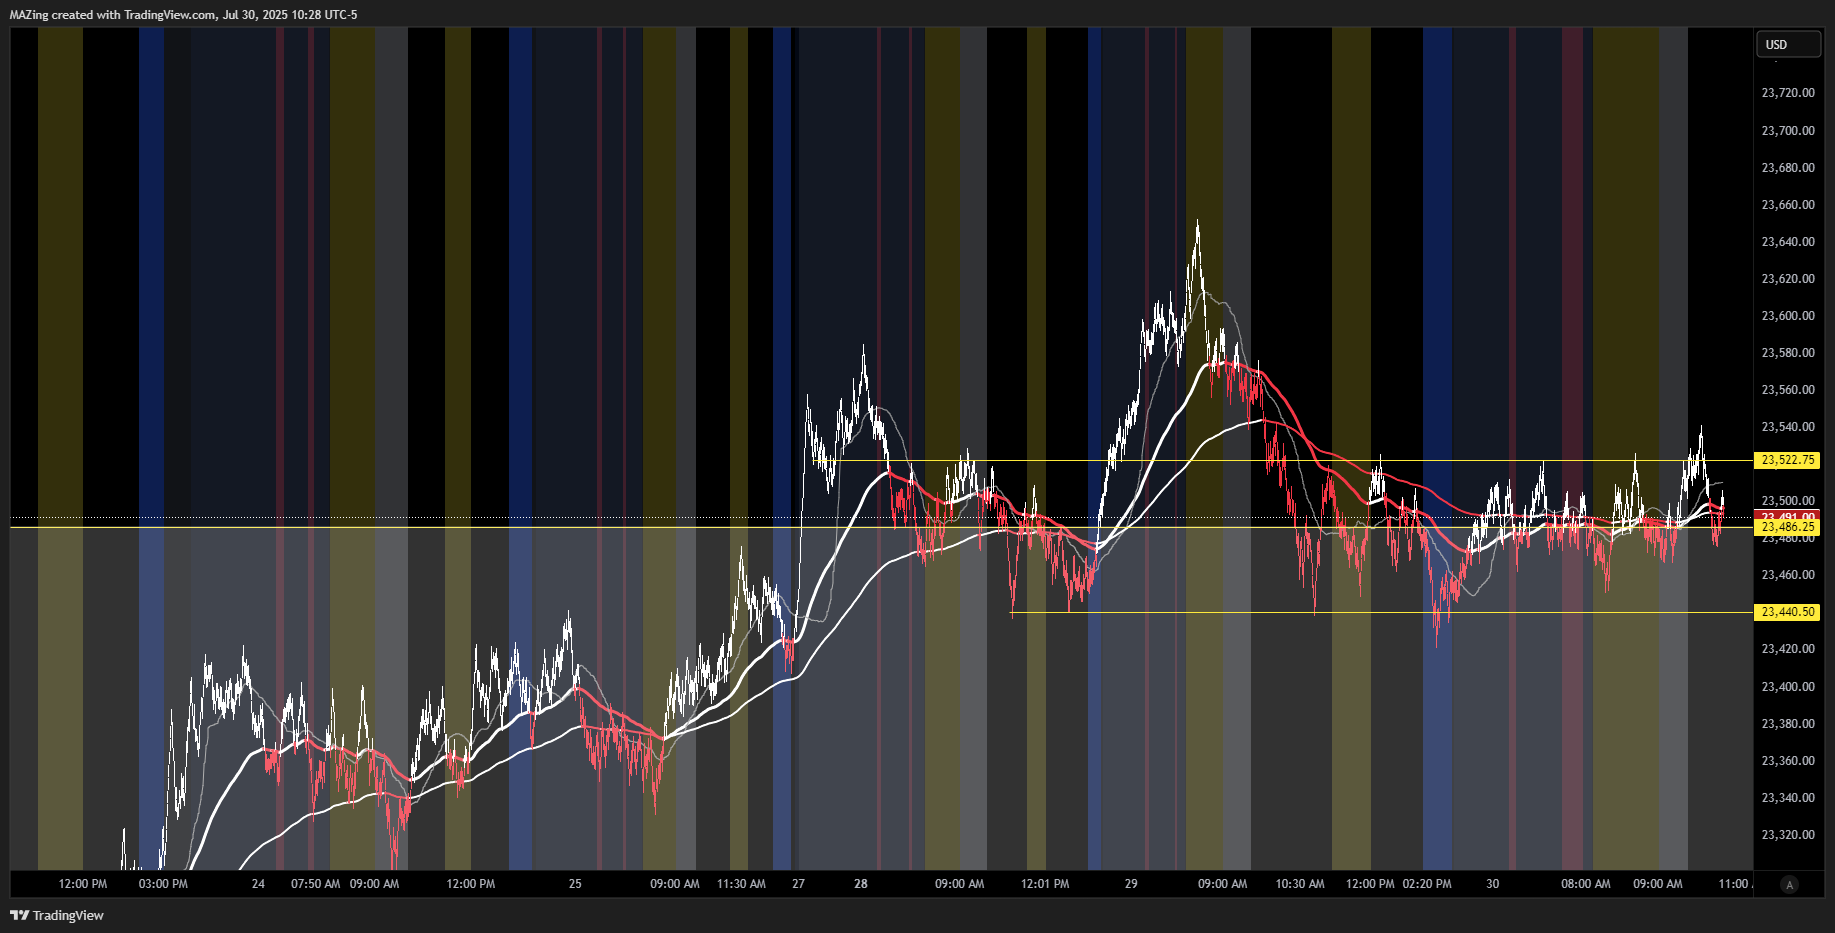Click the 03:00 PM time axis label
Screen dimensions: 1835x933
(x=163, y=884)
